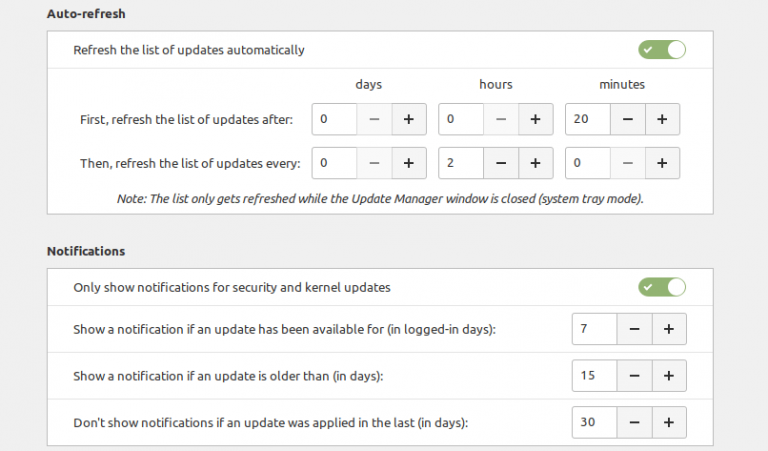This screenshot has width=768, height=451.
Task: Increase first refresh hours value
Action: tap(535, 120)
